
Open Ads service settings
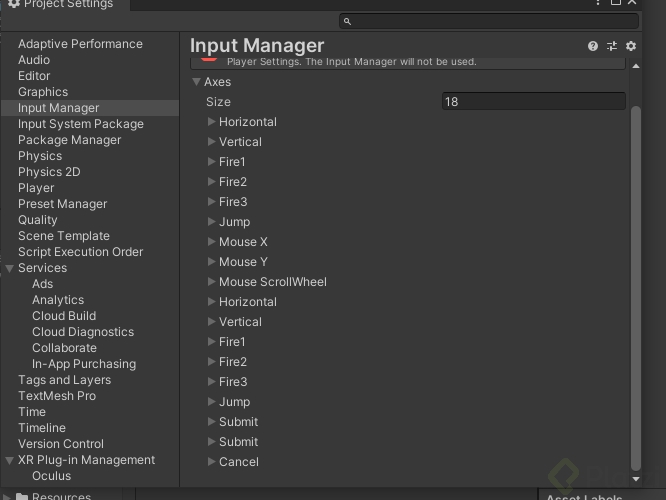(42, 284)
